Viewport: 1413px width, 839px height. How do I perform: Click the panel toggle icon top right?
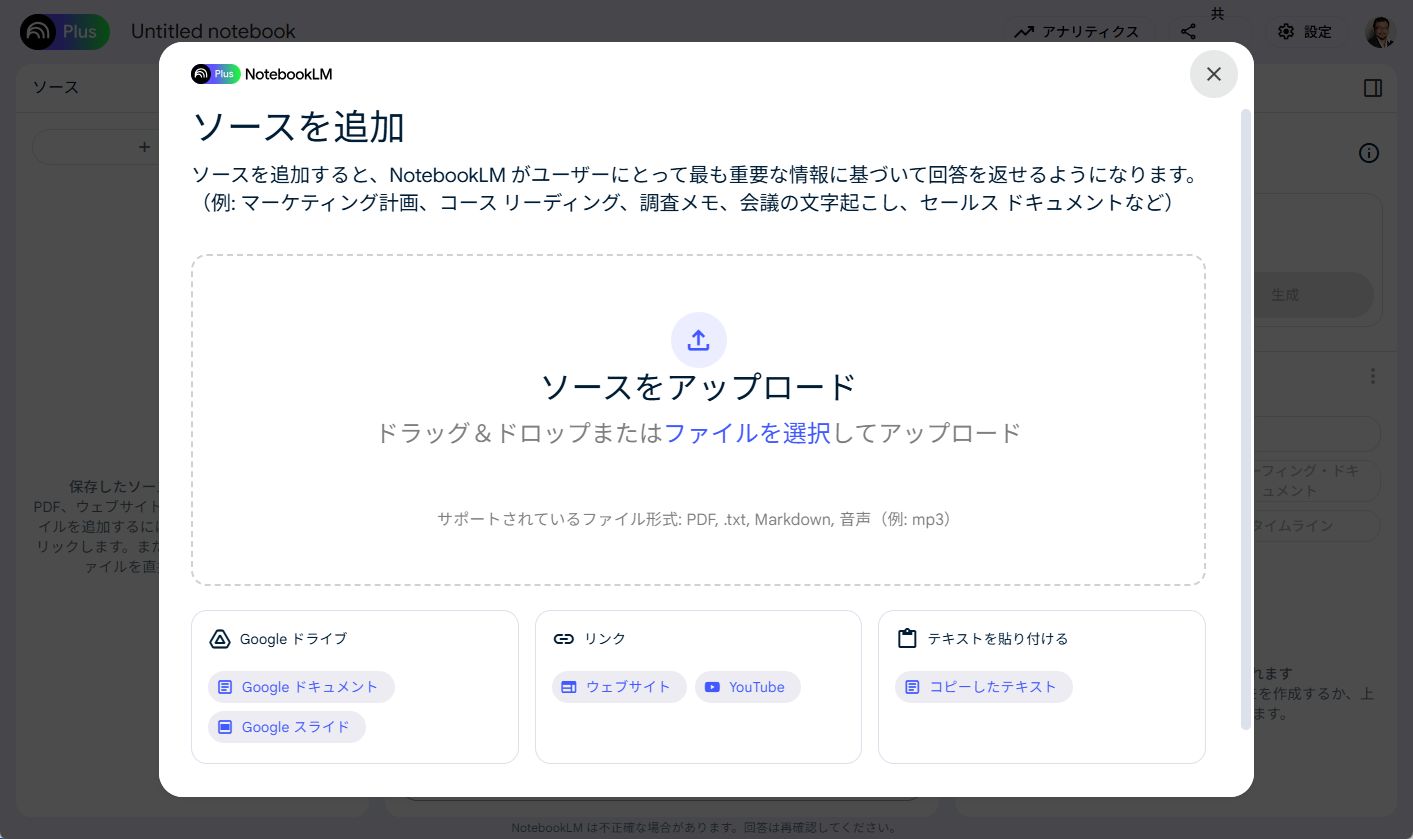point(1373,88)
